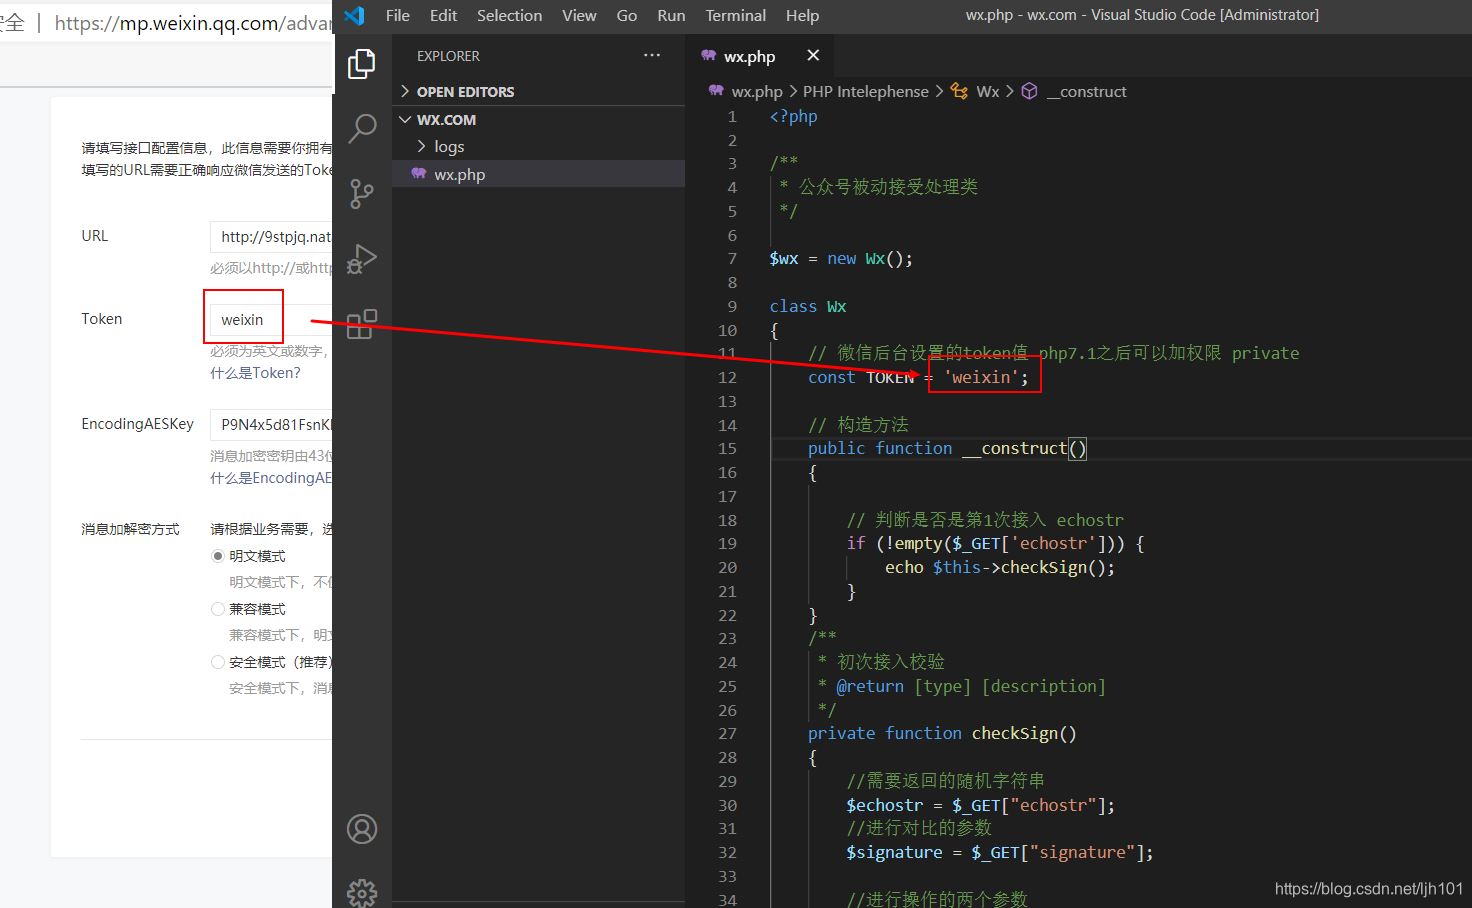Click the Wx breadcrumb item
Viewport: 1472px width, 908px height.
coord(987,91)
